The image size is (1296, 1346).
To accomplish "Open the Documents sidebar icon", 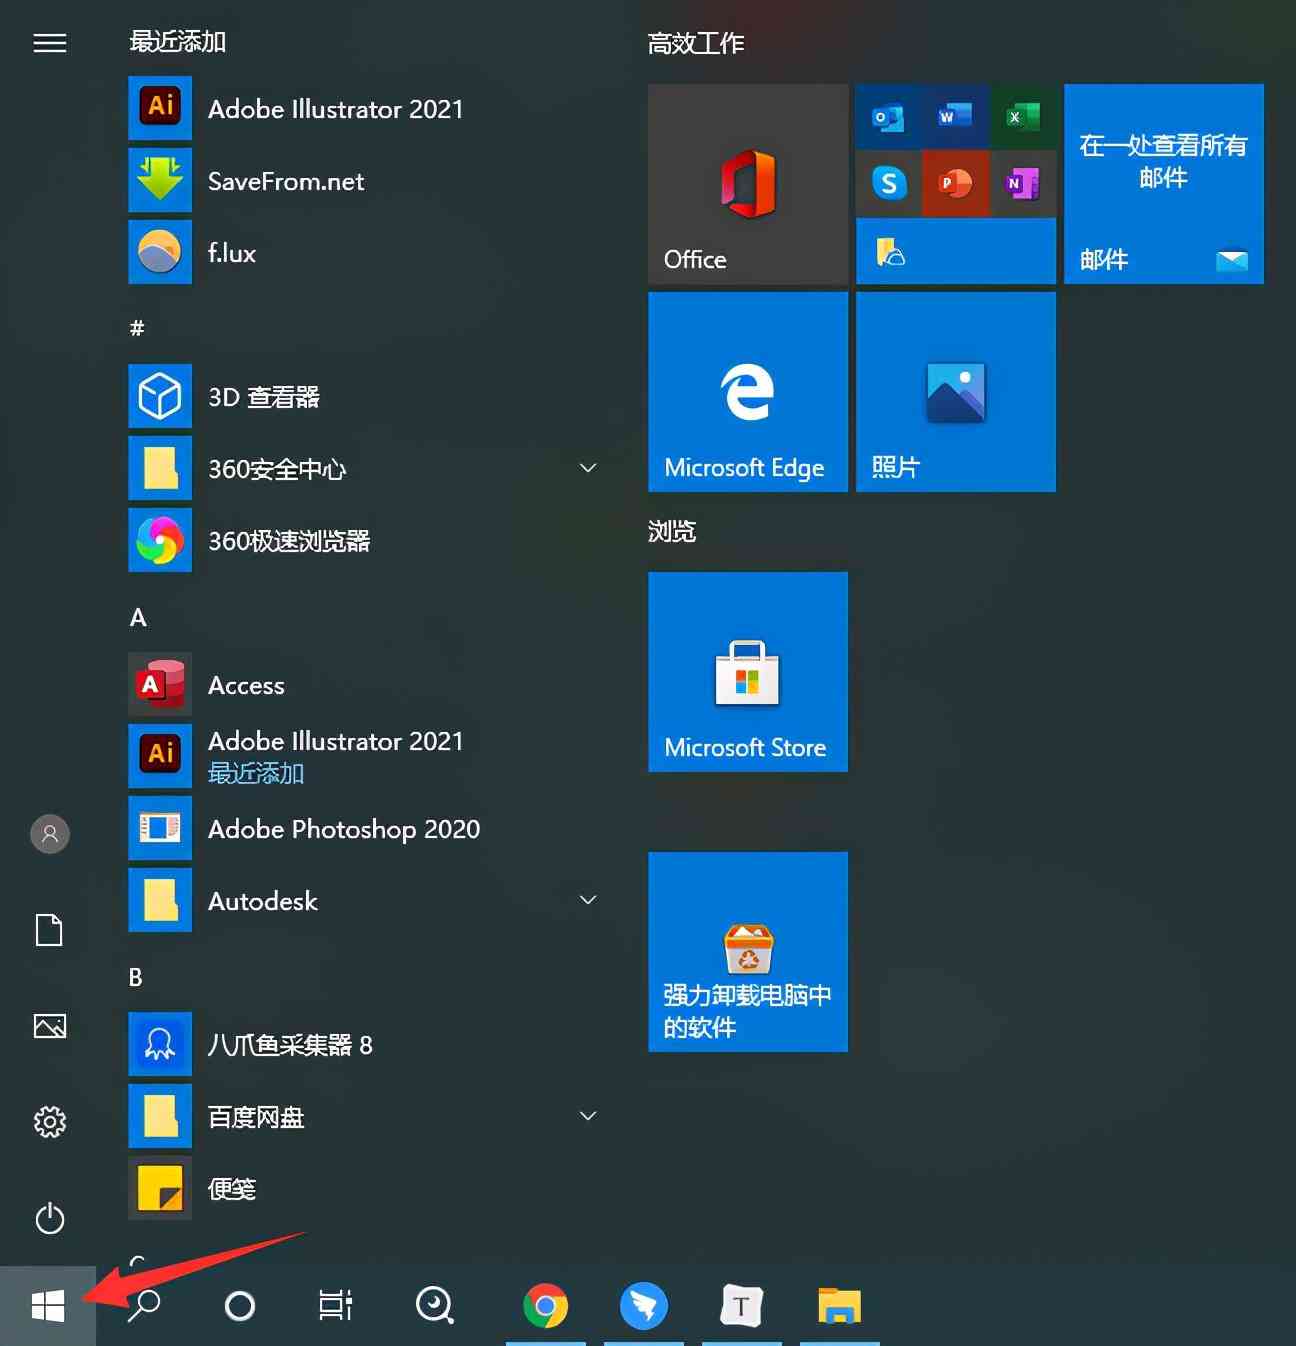I will (49, 929).
